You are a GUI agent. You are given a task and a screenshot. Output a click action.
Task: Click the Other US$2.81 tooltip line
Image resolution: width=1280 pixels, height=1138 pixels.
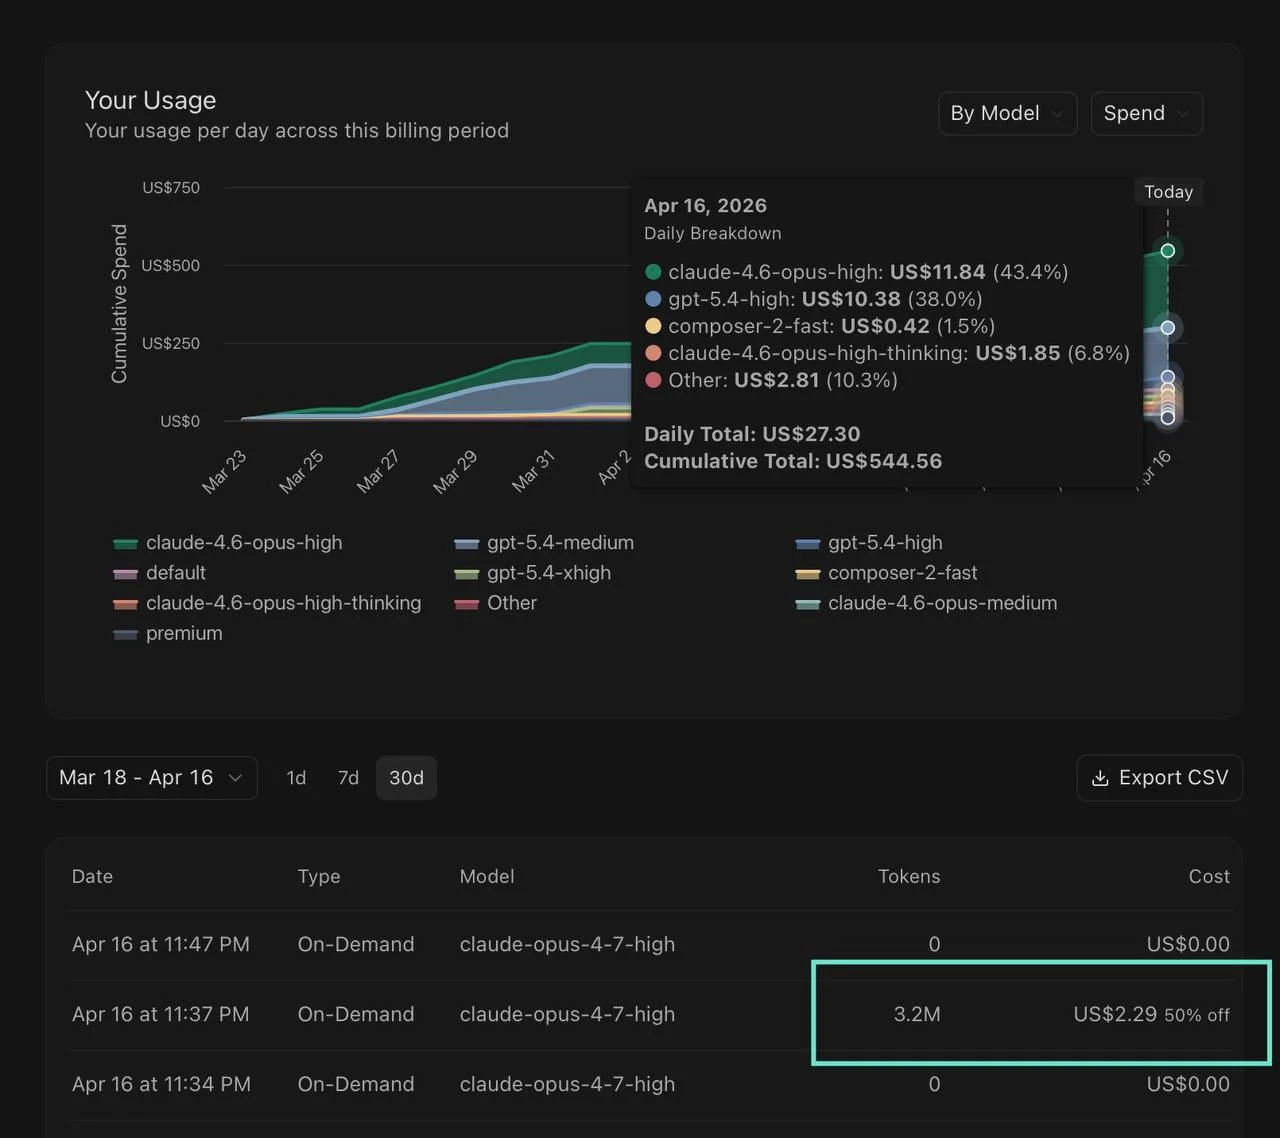[x=771, y=380]
